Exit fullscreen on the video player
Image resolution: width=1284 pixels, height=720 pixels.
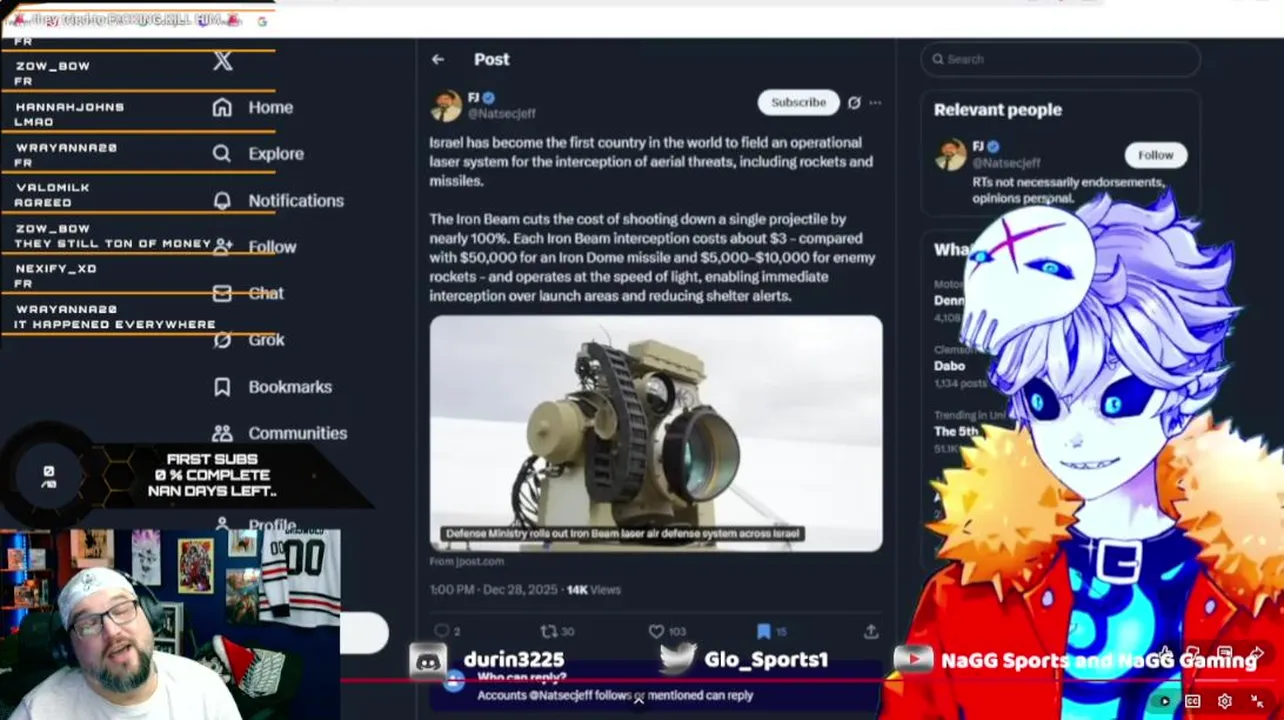pos(1257,701)
